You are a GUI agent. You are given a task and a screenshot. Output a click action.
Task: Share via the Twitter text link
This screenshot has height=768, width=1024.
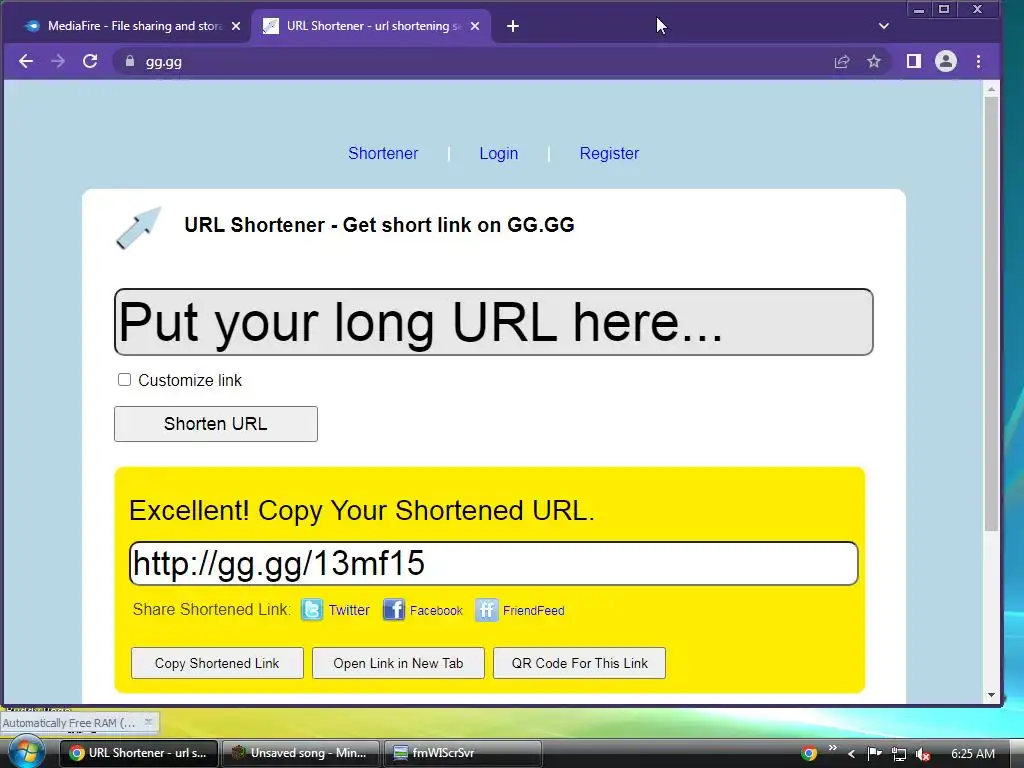click(349, 610)
